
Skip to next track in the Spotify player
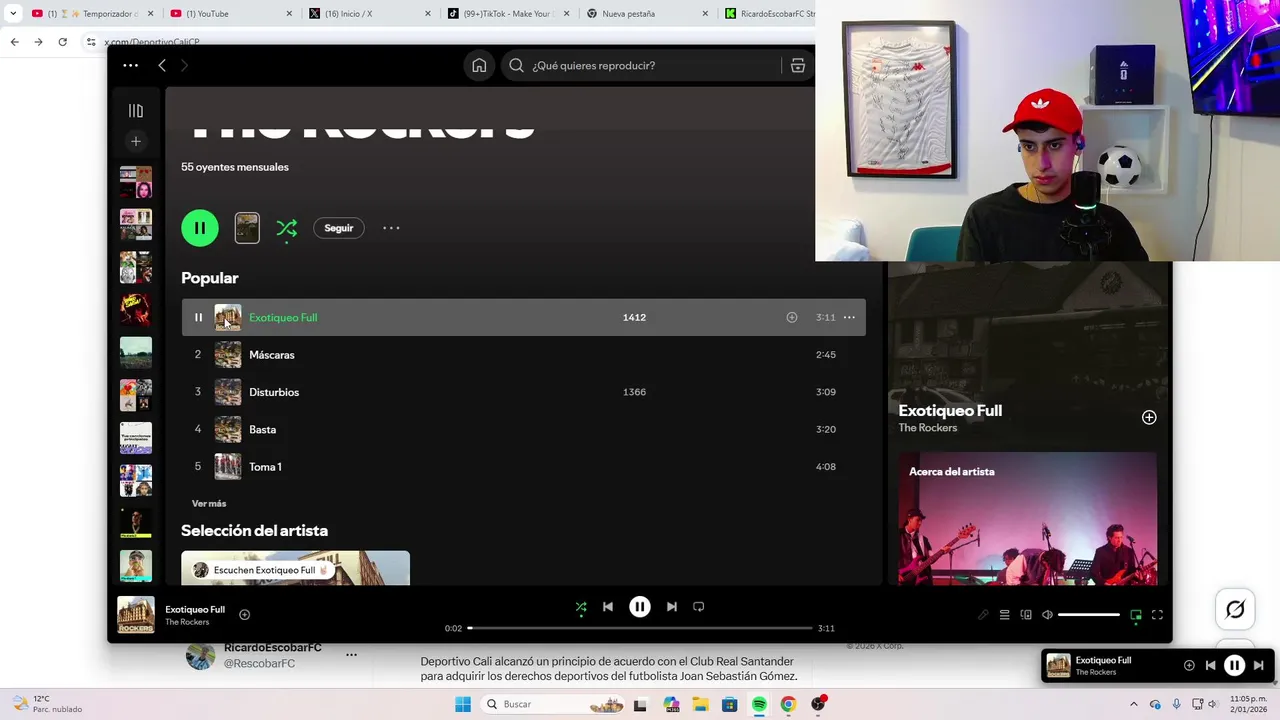pyautogui.click(x=672, y=607)
